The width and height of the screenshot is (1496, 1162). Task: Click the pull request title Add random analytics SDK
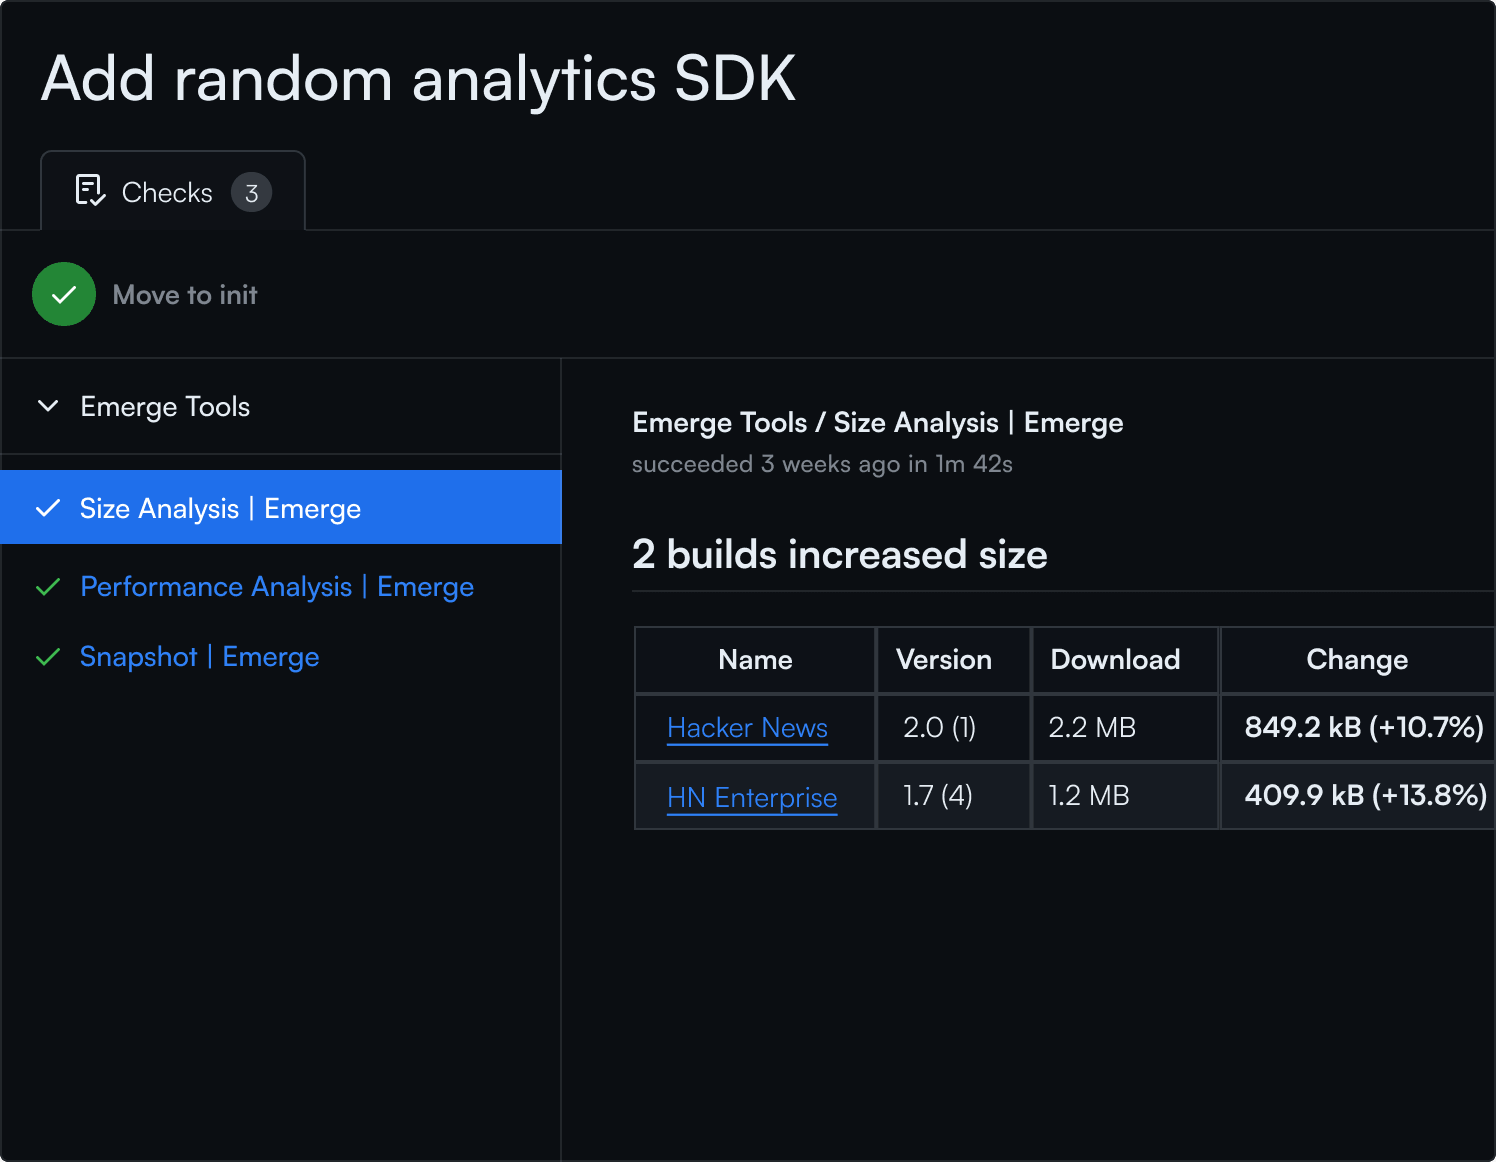417,80
